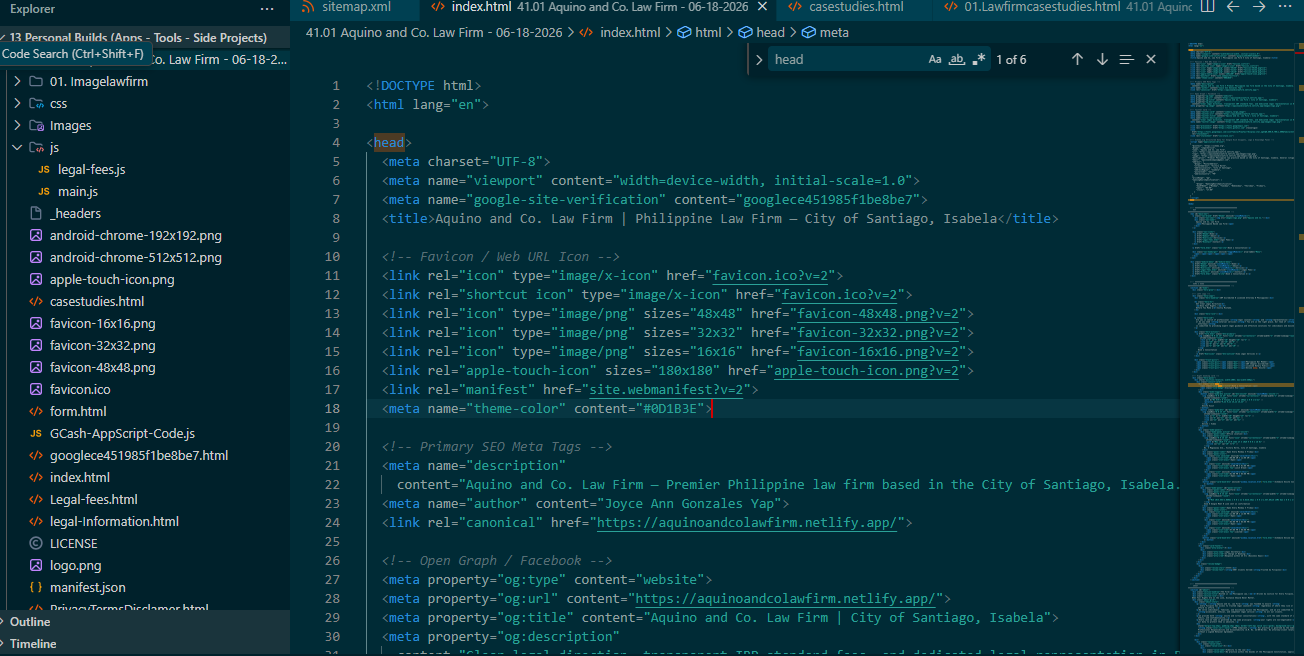The width and height of the screenshot is (1304, 656).
Task: Toggle Match Case in the find widget
Action: click(x=935, y=59)
